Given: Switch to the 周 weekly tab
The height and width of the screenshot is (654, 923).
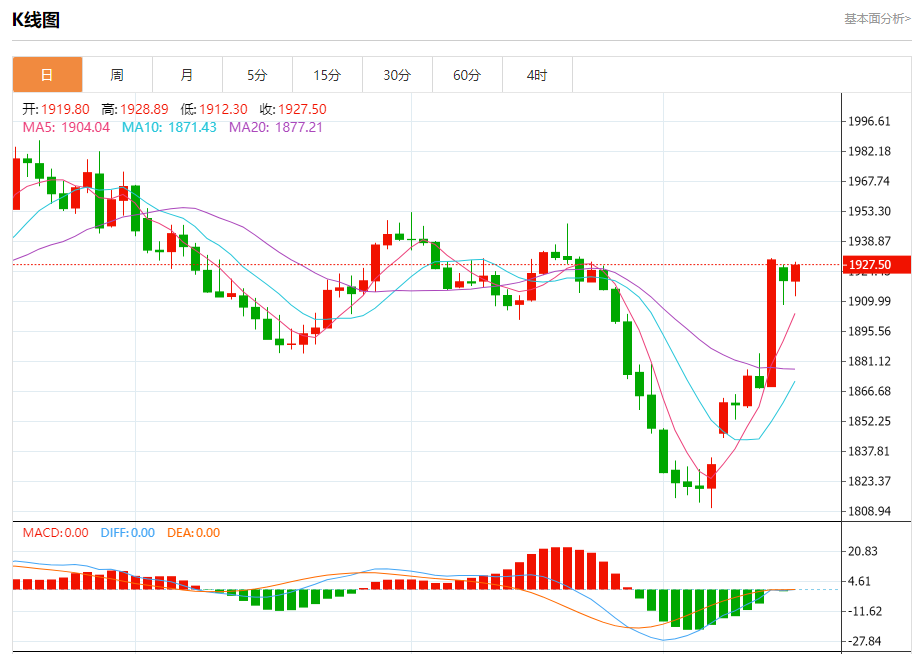Looking at the screenshot, I should pyautogui.click(x=117, y=75).
